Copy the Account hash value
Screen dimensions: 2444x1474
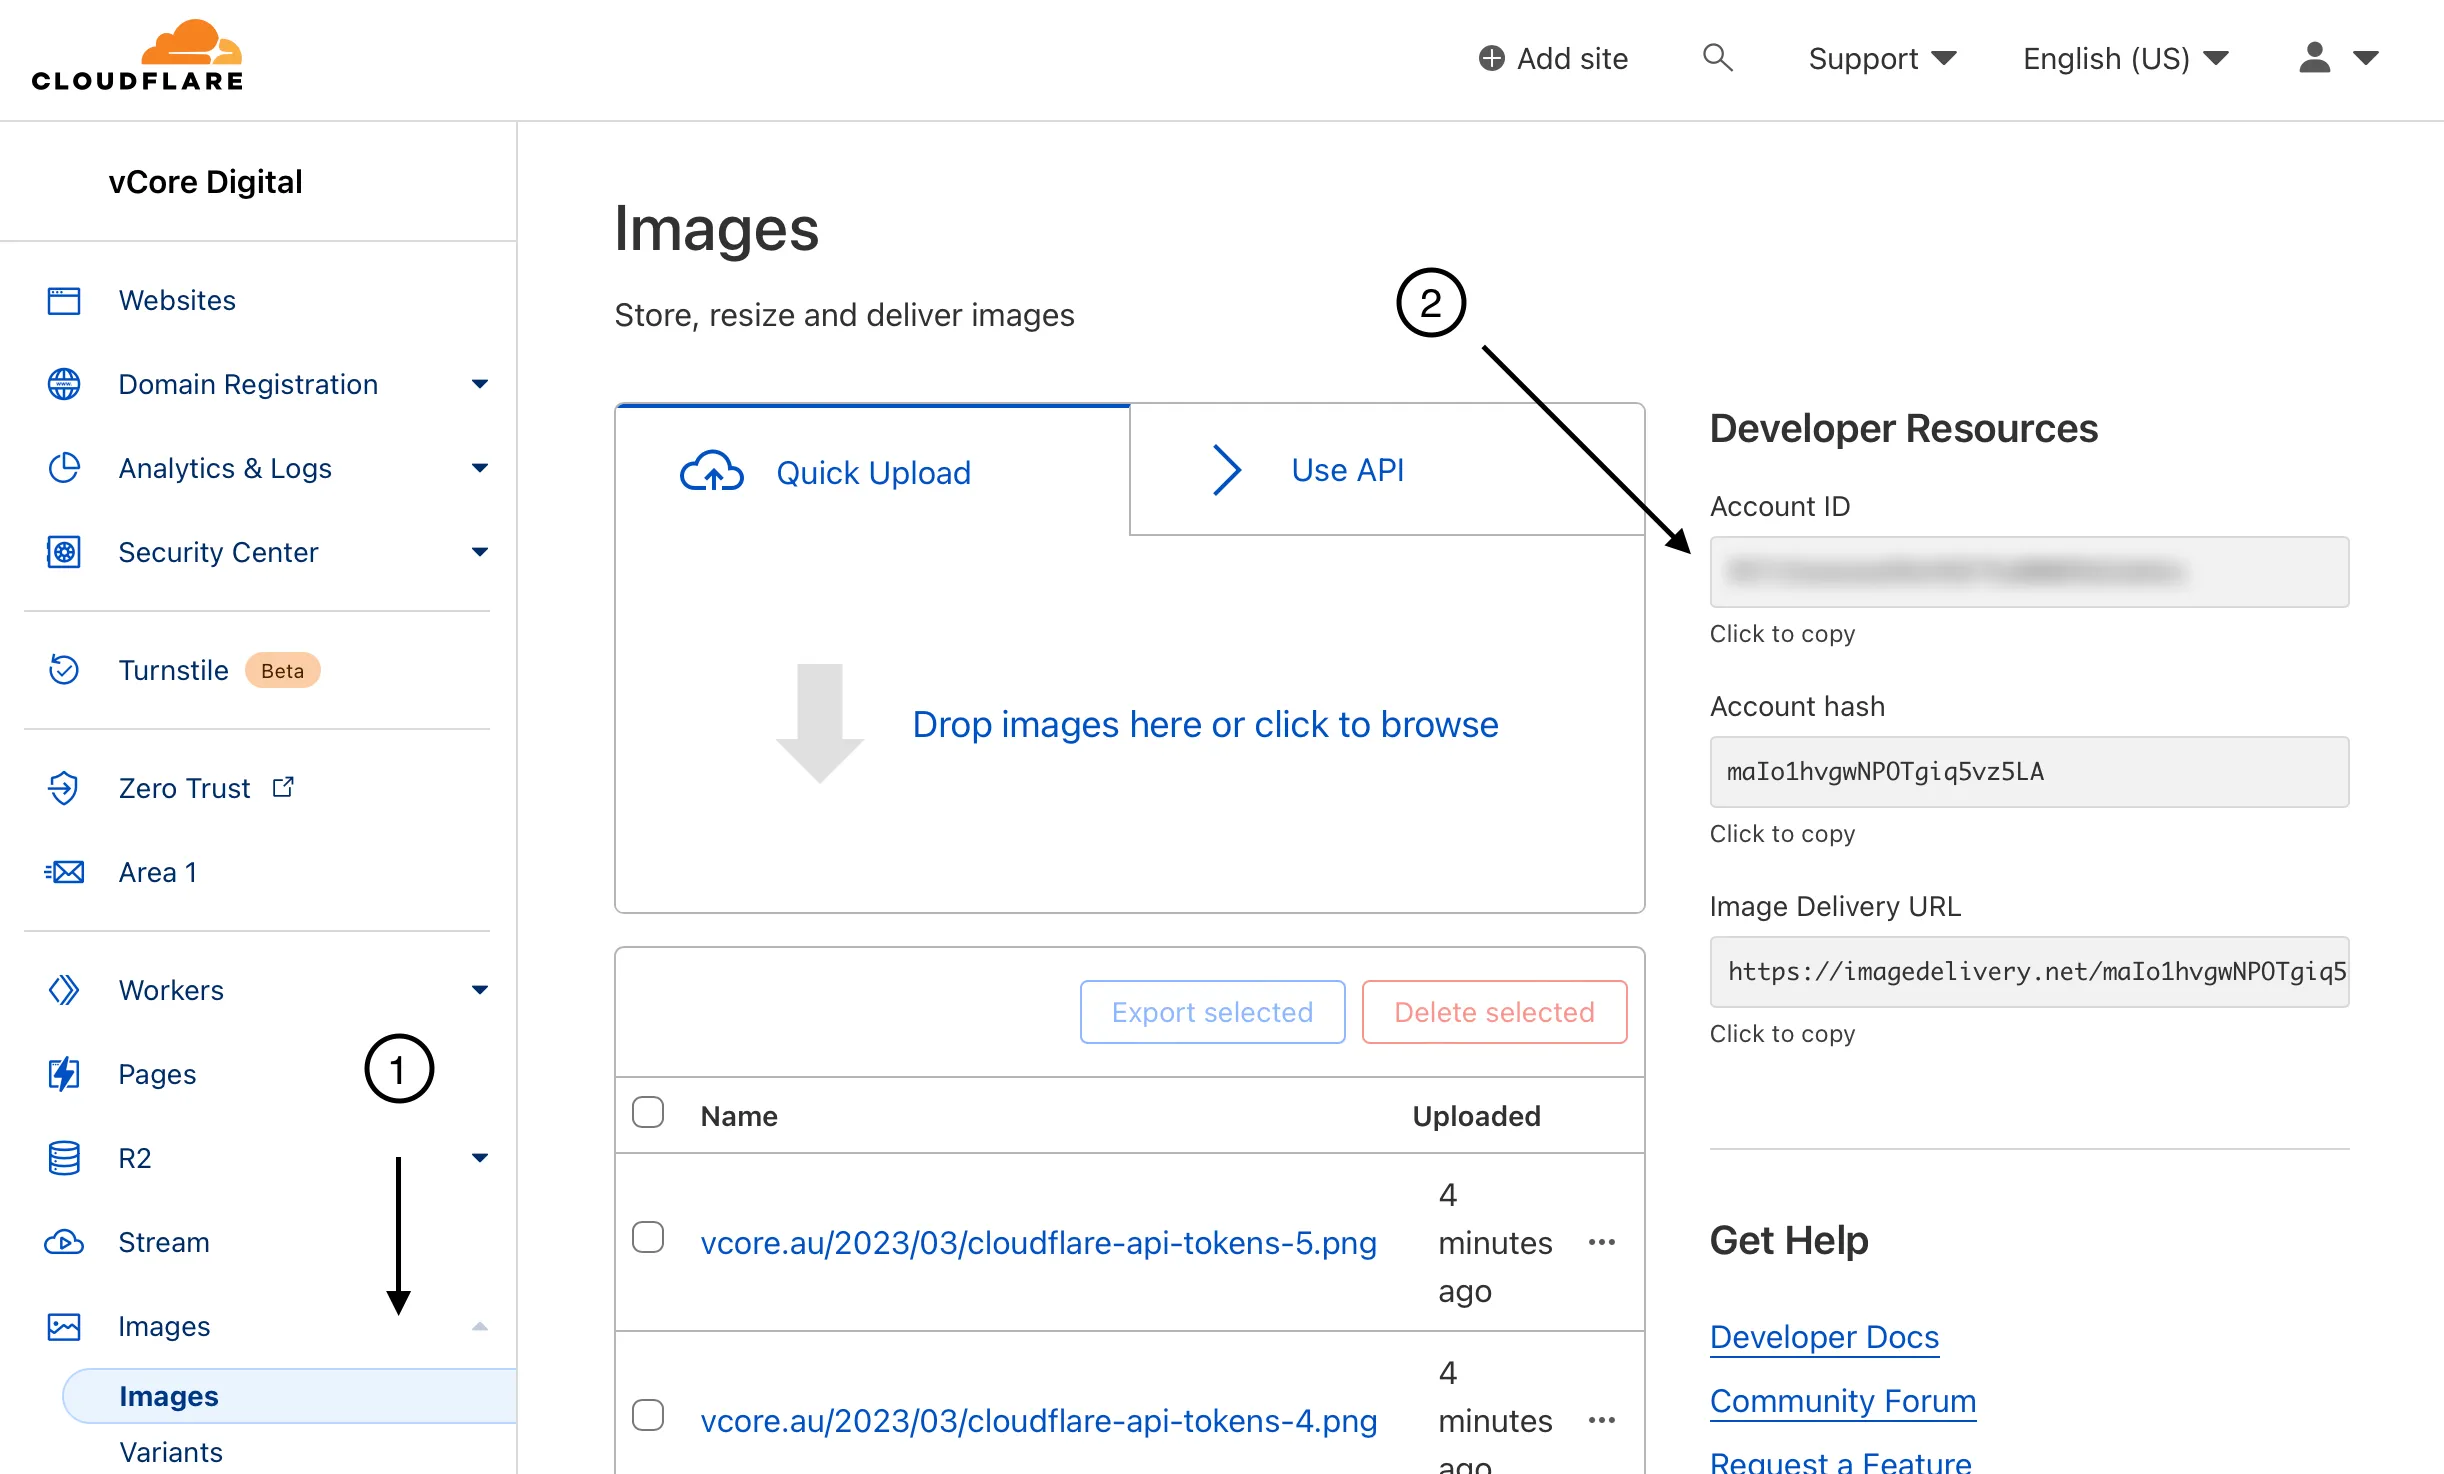(2028, 772)
